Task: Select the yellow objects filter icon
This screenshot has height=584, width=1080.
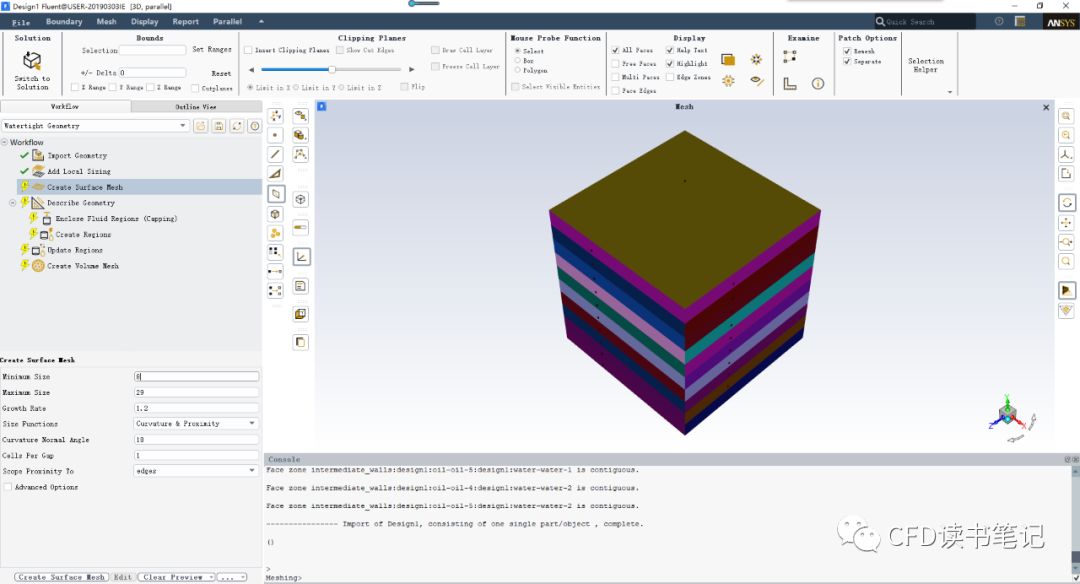Action: coord(275,233)
